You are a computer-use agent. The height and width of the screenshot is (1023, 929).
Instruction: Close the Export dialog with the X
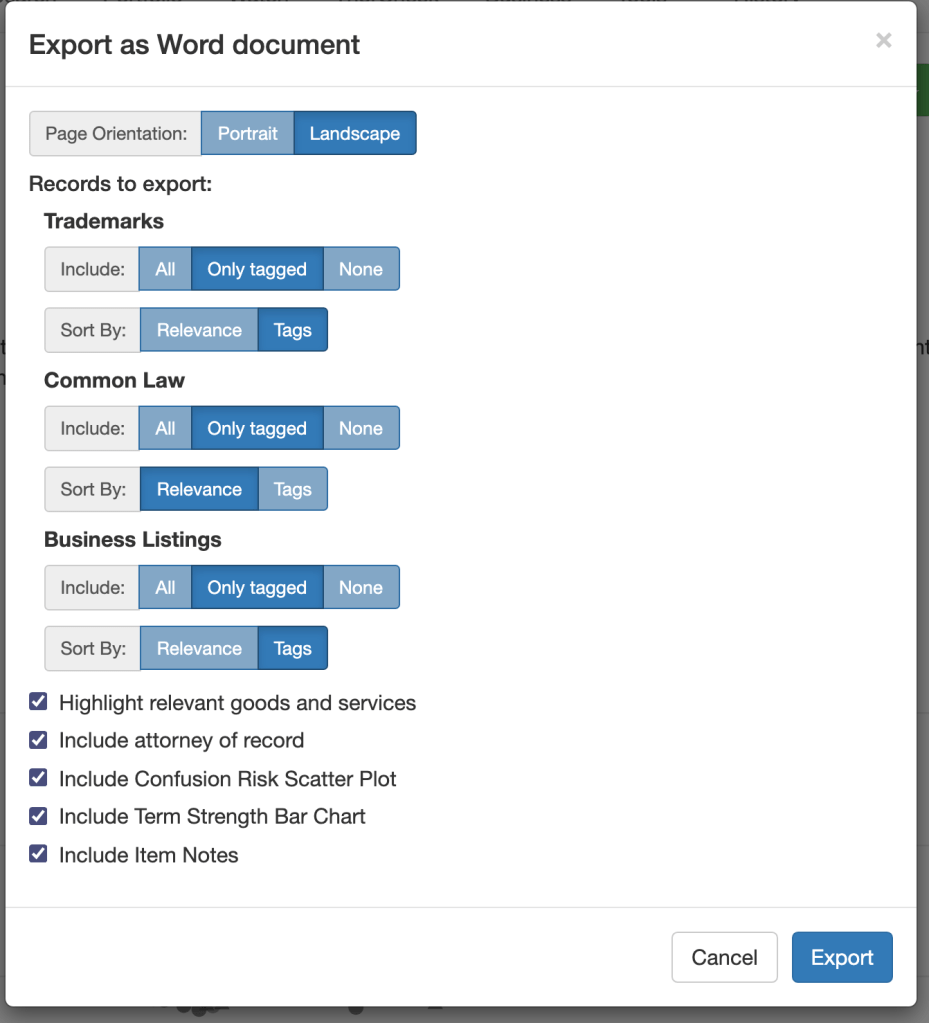click(883, 41)
